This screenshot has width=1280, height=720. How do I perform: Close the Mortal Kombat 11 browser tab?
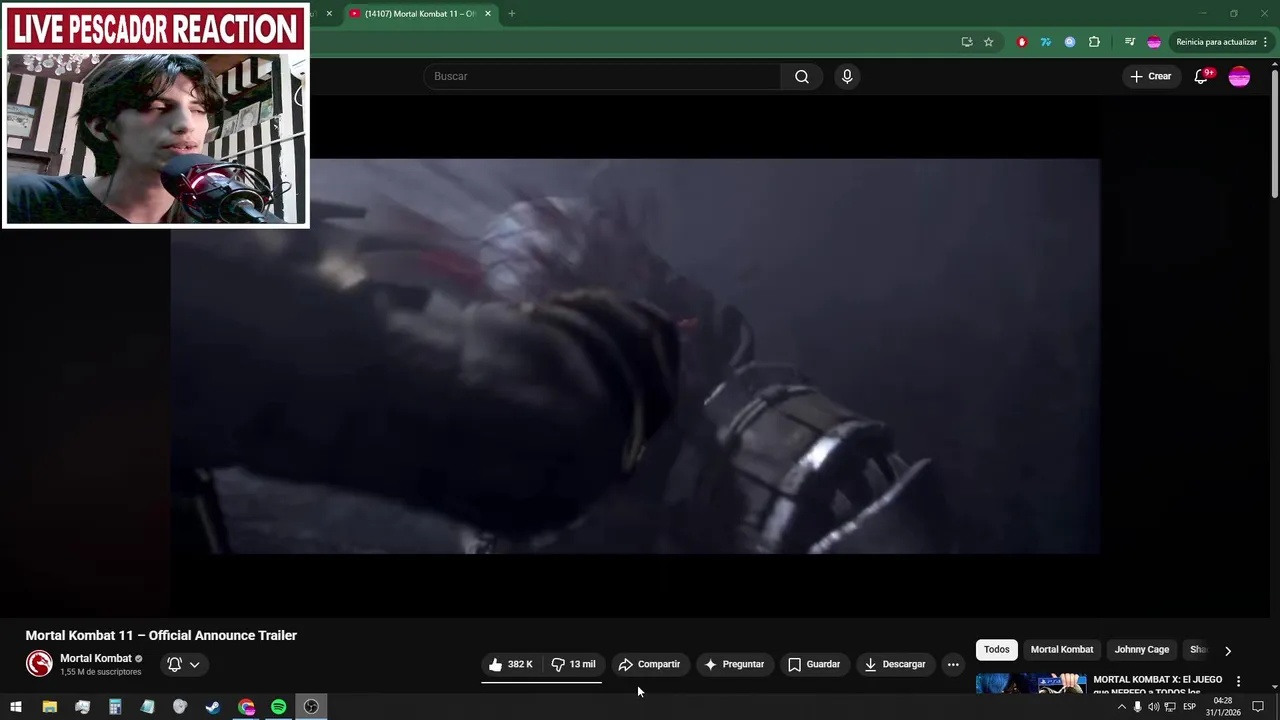(488, 14)
